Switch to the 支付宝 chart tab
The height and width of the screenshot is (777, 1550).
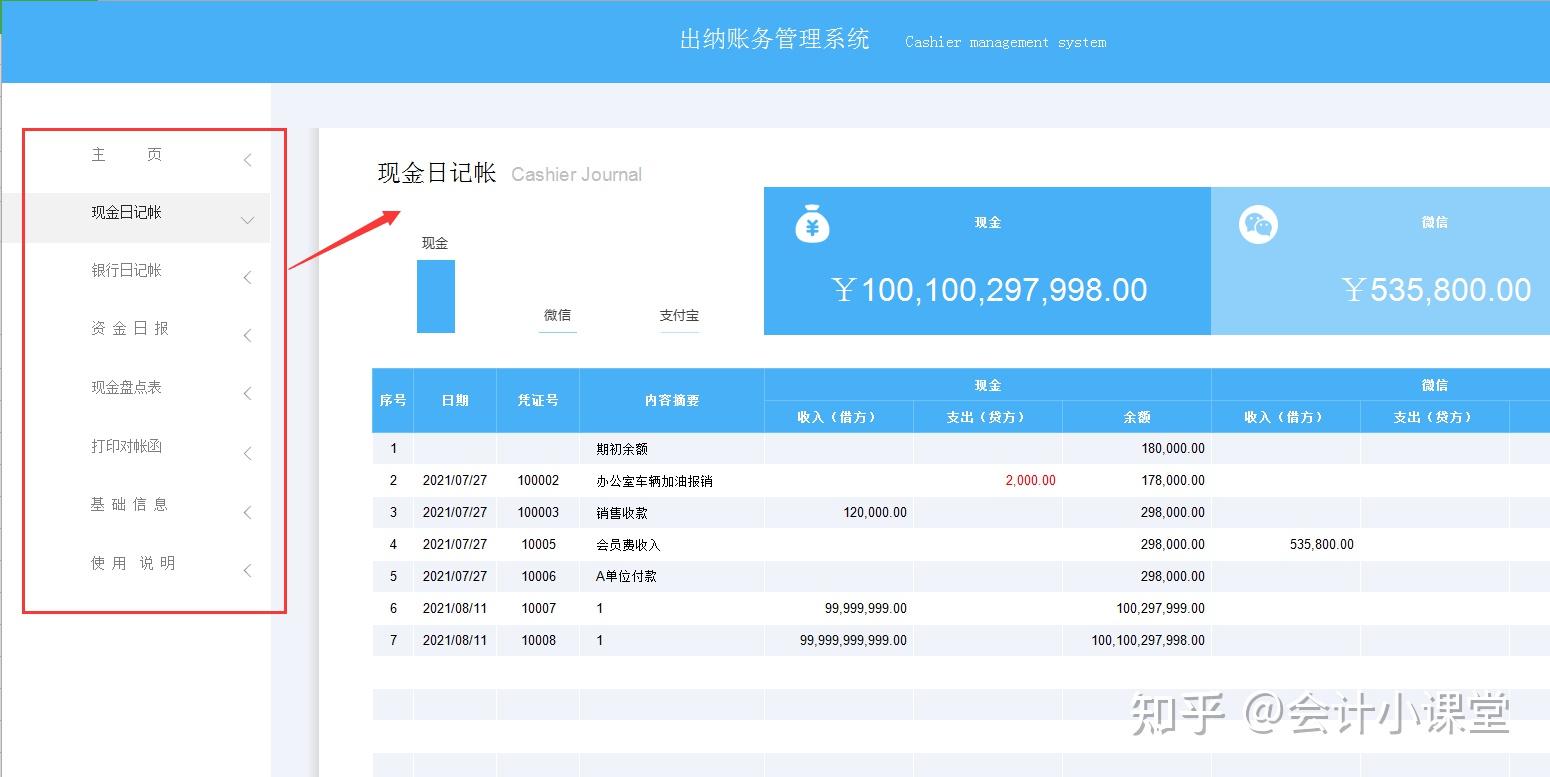[679, 315]
